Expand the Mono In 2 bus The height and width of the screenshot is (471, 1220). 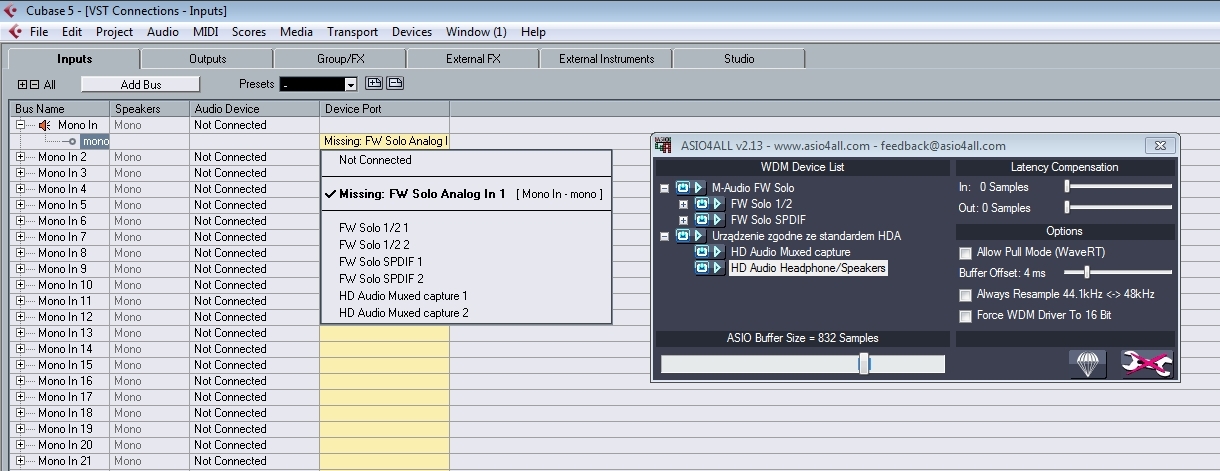21,157
